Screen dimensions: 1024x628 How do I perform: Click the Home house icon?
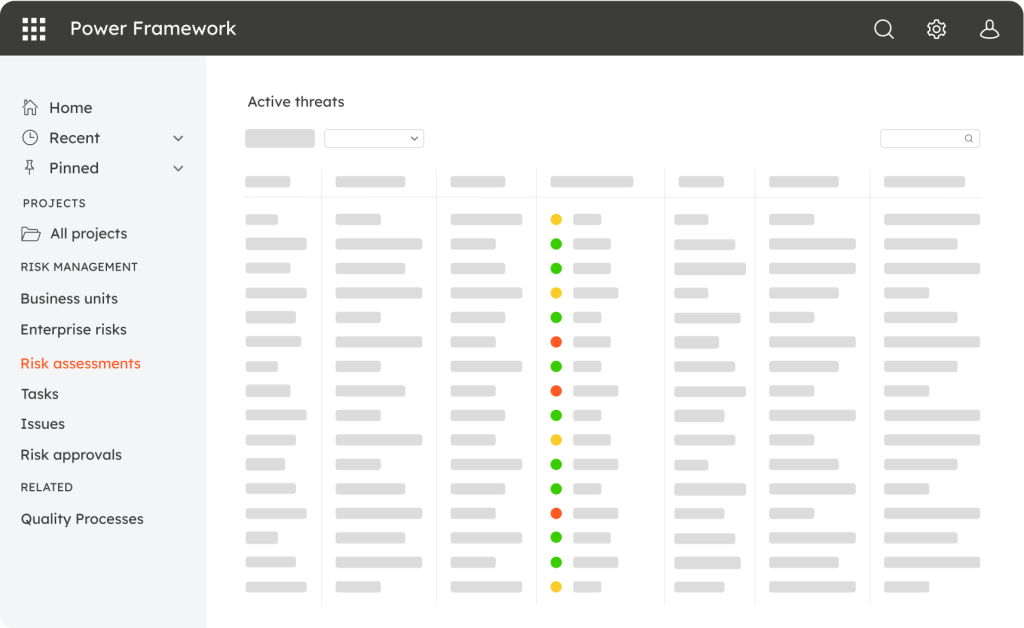pyautogui.click(x=31, y=108)
